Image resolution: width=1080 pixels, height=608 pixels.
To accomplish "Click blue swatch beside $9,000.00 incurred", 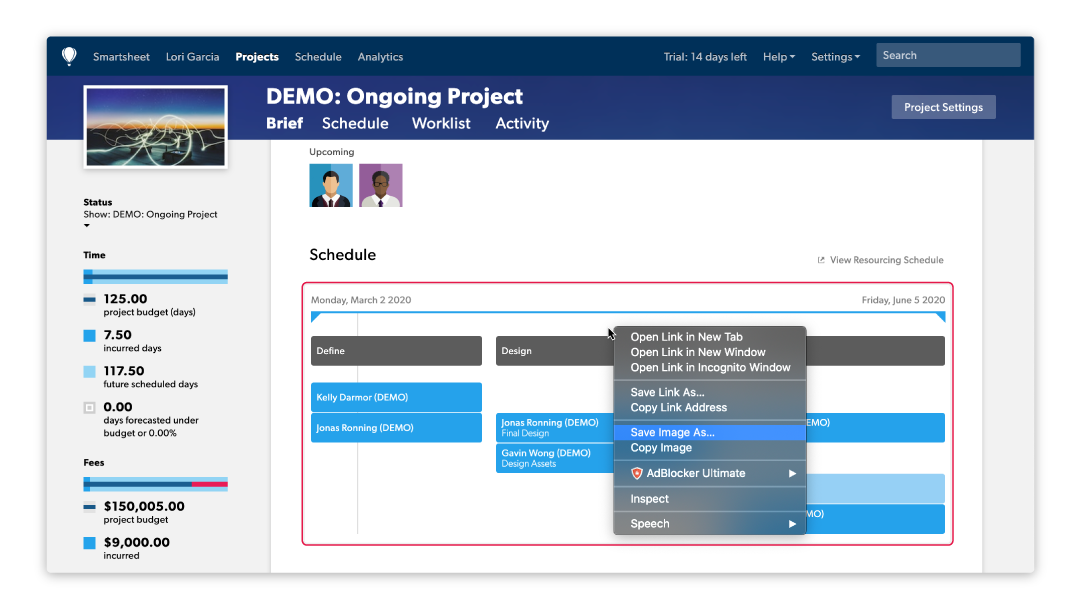I will coord(90,543).
